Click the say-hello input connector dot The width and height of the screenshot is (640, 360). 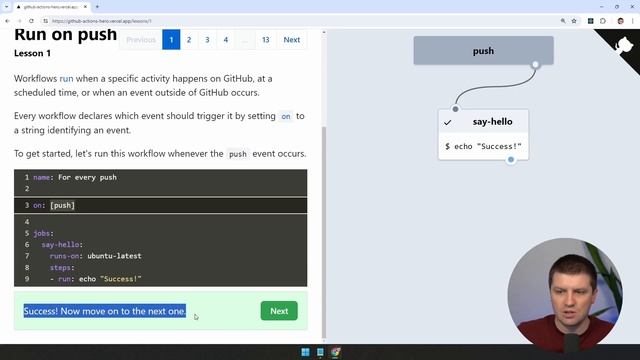pyautogui.click(x=455, y=109)
